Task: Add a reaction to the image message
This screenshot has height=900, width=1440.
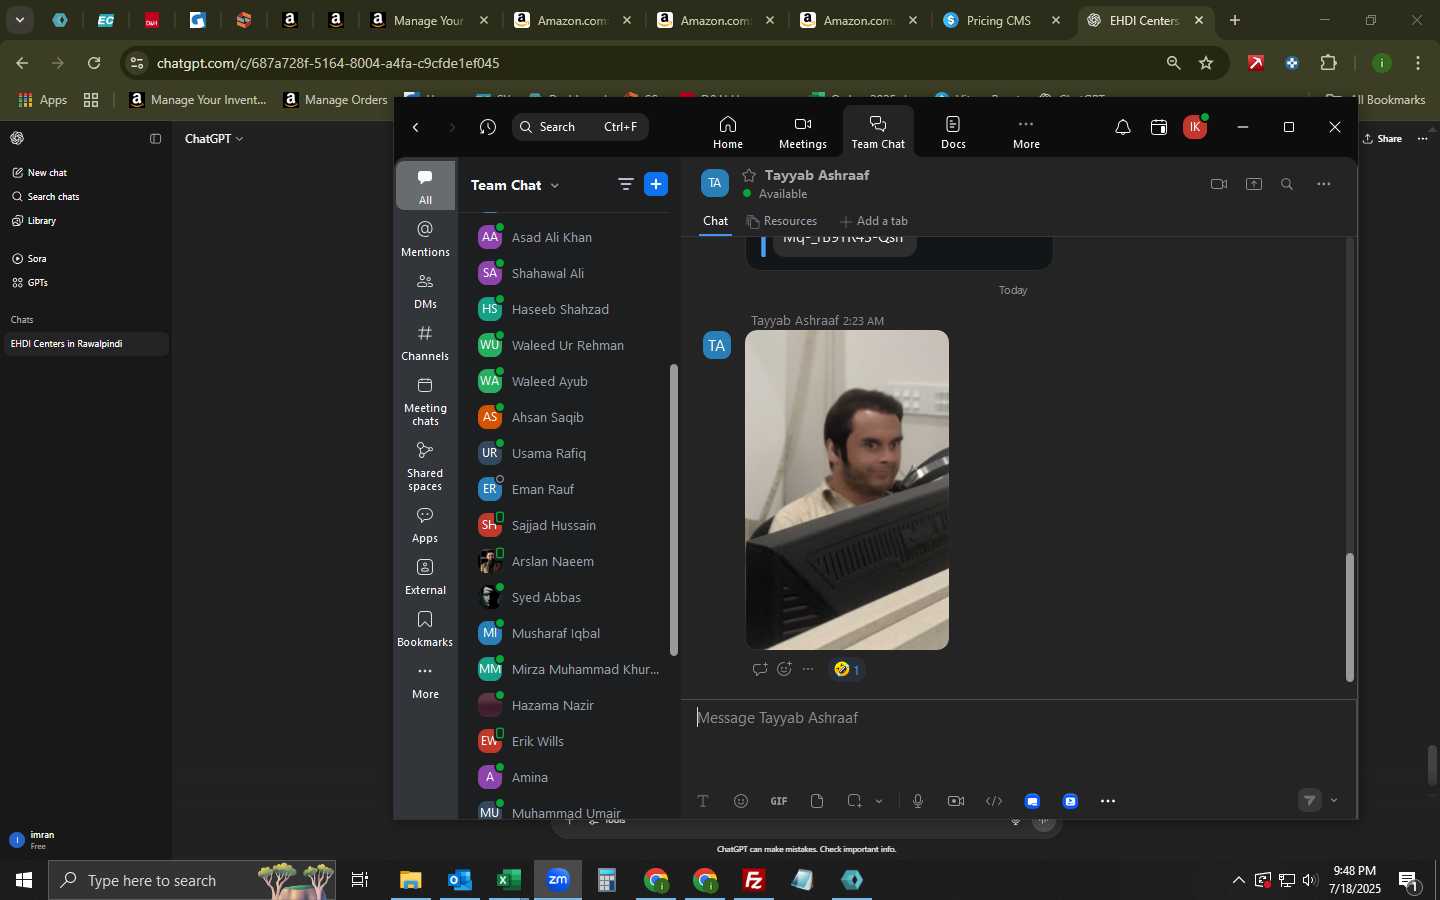Action: [784, 669]
